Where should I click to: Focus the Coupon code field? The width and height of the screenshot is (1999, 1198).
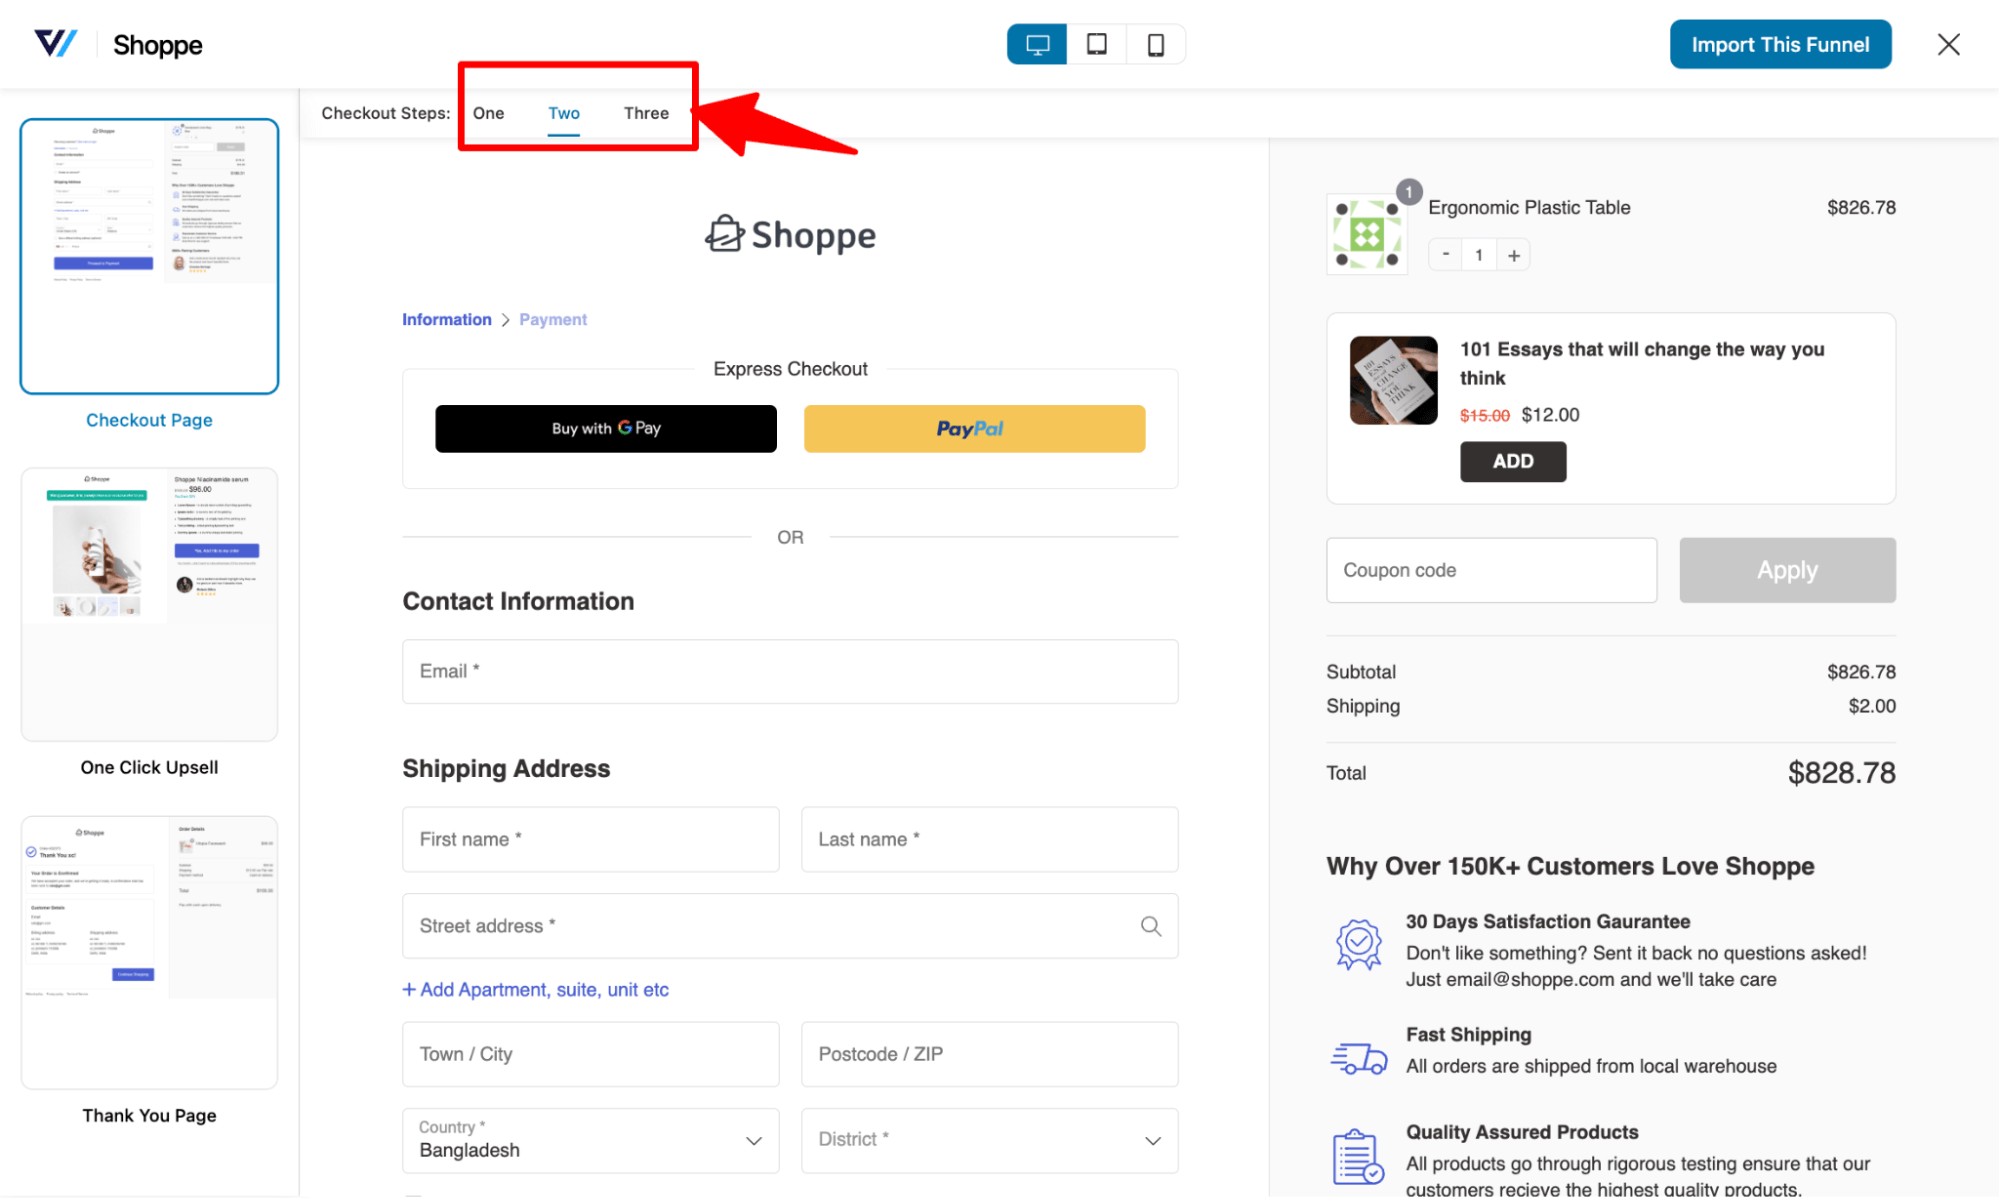[1491, 570]
